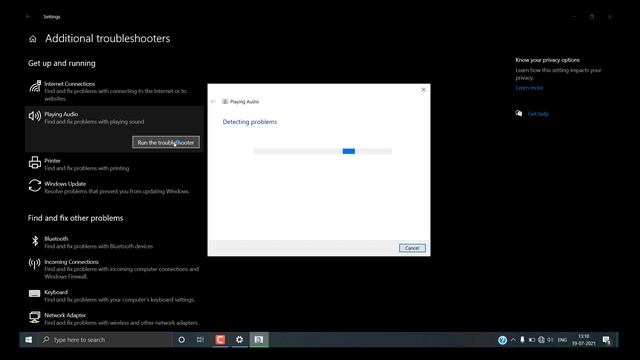
Task: Click the taskbar search box
Action: pyautogui.click(x=105, y=340)
